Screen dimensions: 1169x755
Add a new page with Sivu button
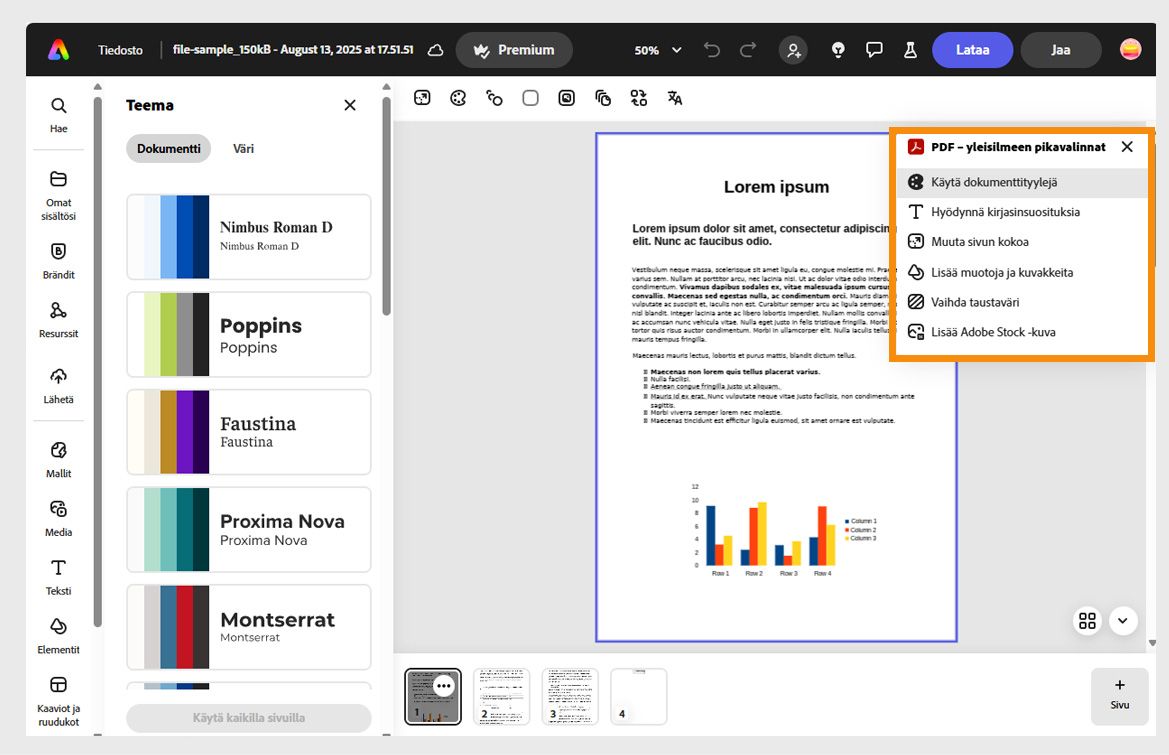click(x=1120, y=696)
